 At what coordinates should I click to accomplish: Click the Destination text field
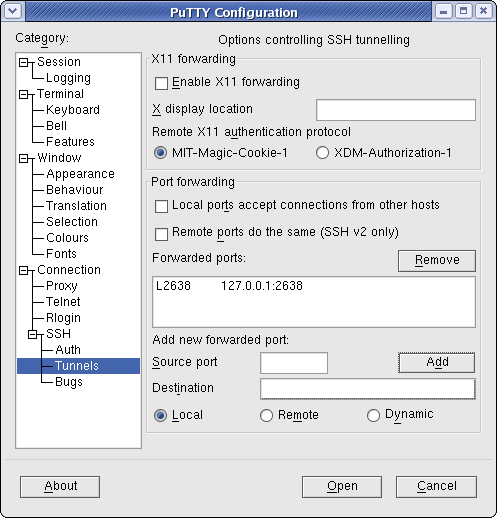(368, 389)
